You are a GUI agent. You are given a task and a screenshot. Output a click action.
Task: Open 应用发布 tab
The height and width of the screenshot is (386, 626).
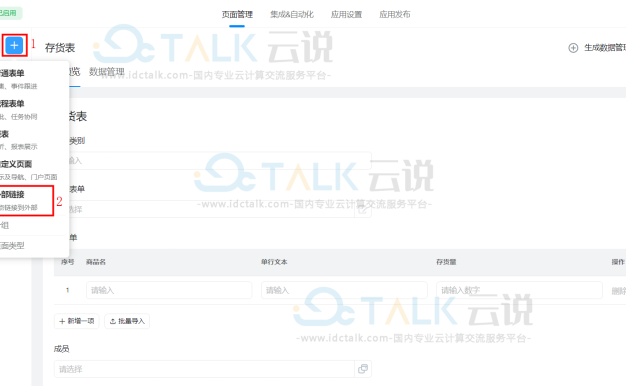tap(394, 14)
